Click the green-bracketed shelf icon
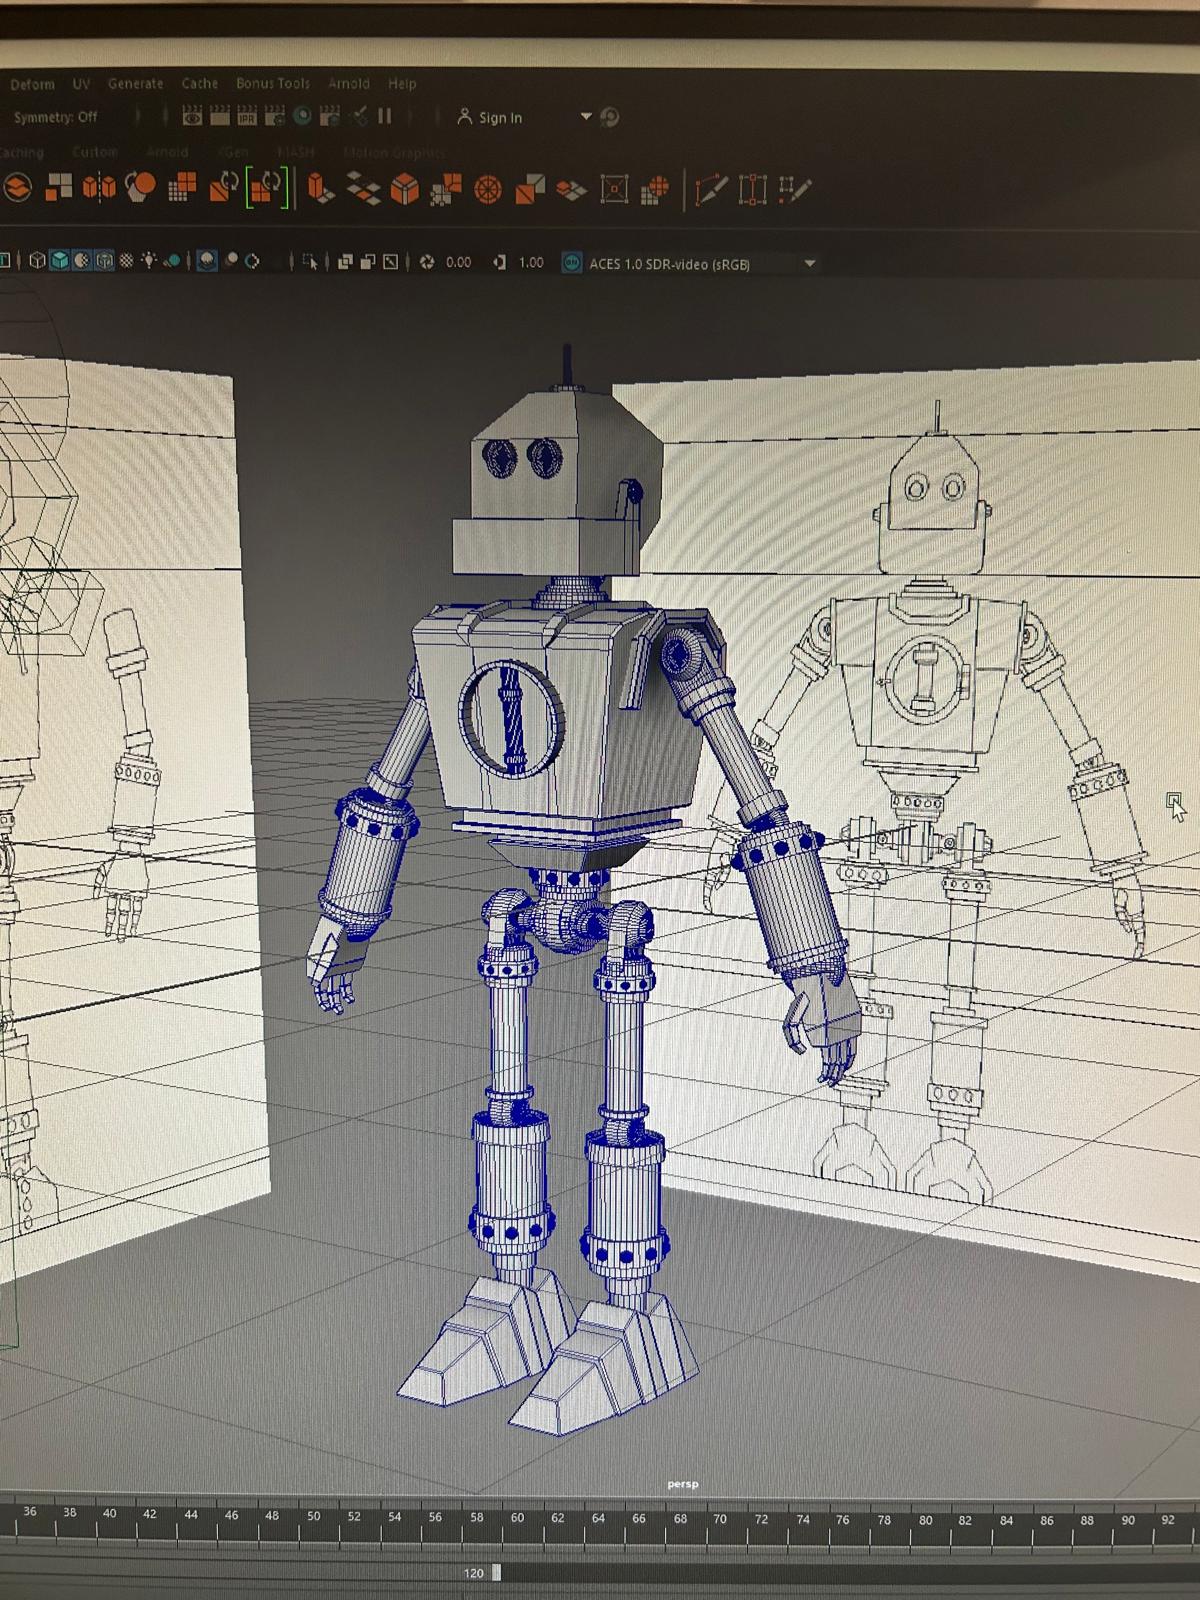This screenshot has height=1600, width=1200. click(x=267, y=188)
